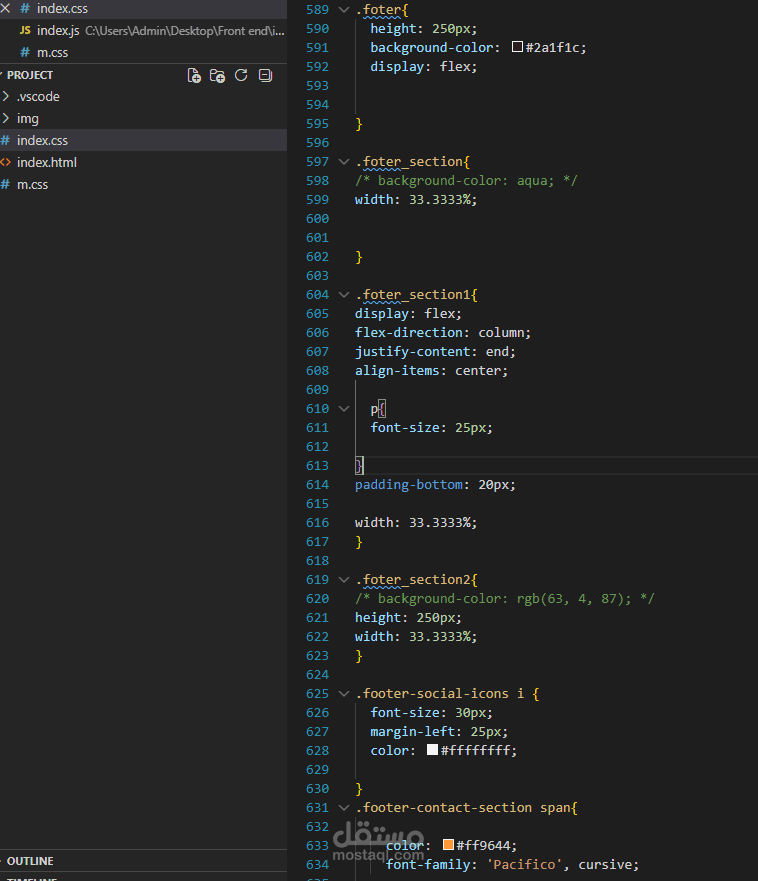Screen dimensions: 758x881
Task: Open color picker for #ffffffff swatch
Action: pyautogui.click(x=432, y=750)
